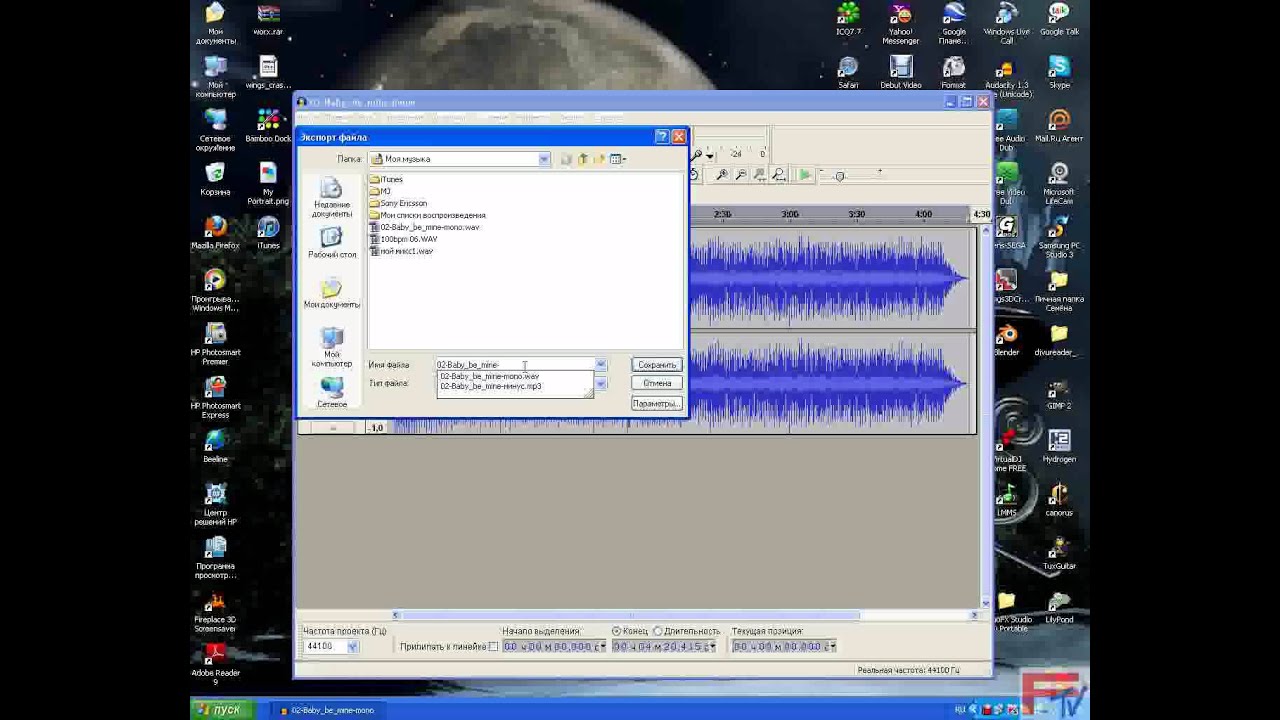Open Мой компьютер in the places bar
This screenshot has height=720, width=1280.
point(331,347)
